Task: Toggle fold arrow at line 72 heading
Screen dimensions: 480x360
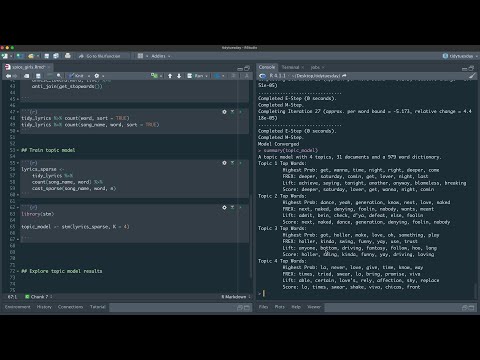Action: [18, 271]
